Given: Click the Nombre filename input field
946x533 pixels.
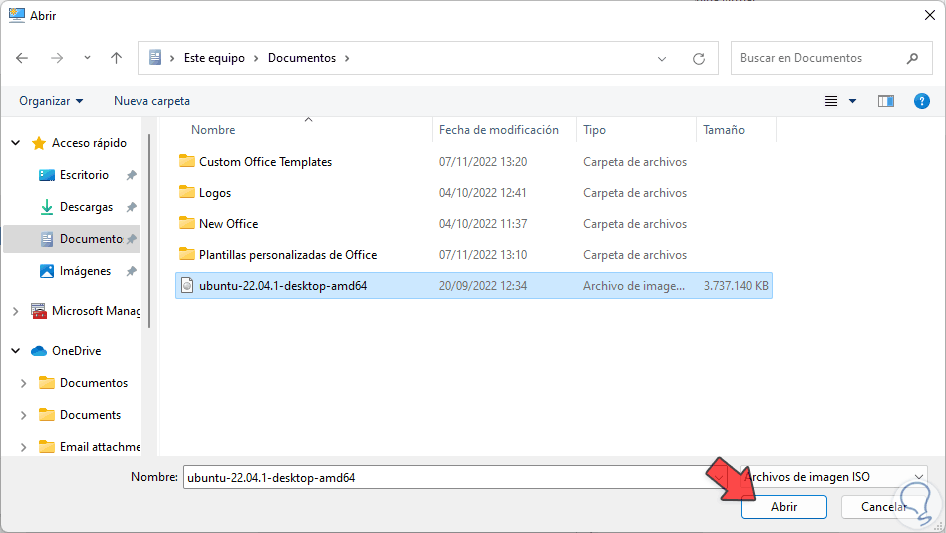Looking at the screenshot, I should pyautogui.click(x=446, y=477).
